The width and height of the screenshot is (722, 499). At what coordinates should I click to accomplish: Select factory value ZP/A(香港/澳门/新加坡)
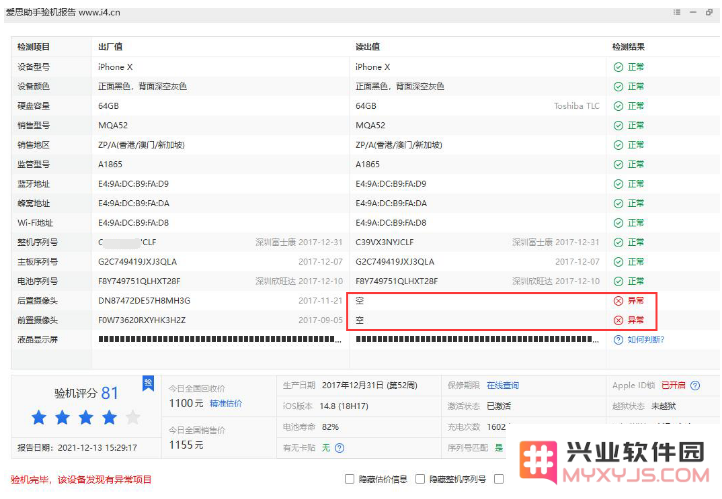141,145
